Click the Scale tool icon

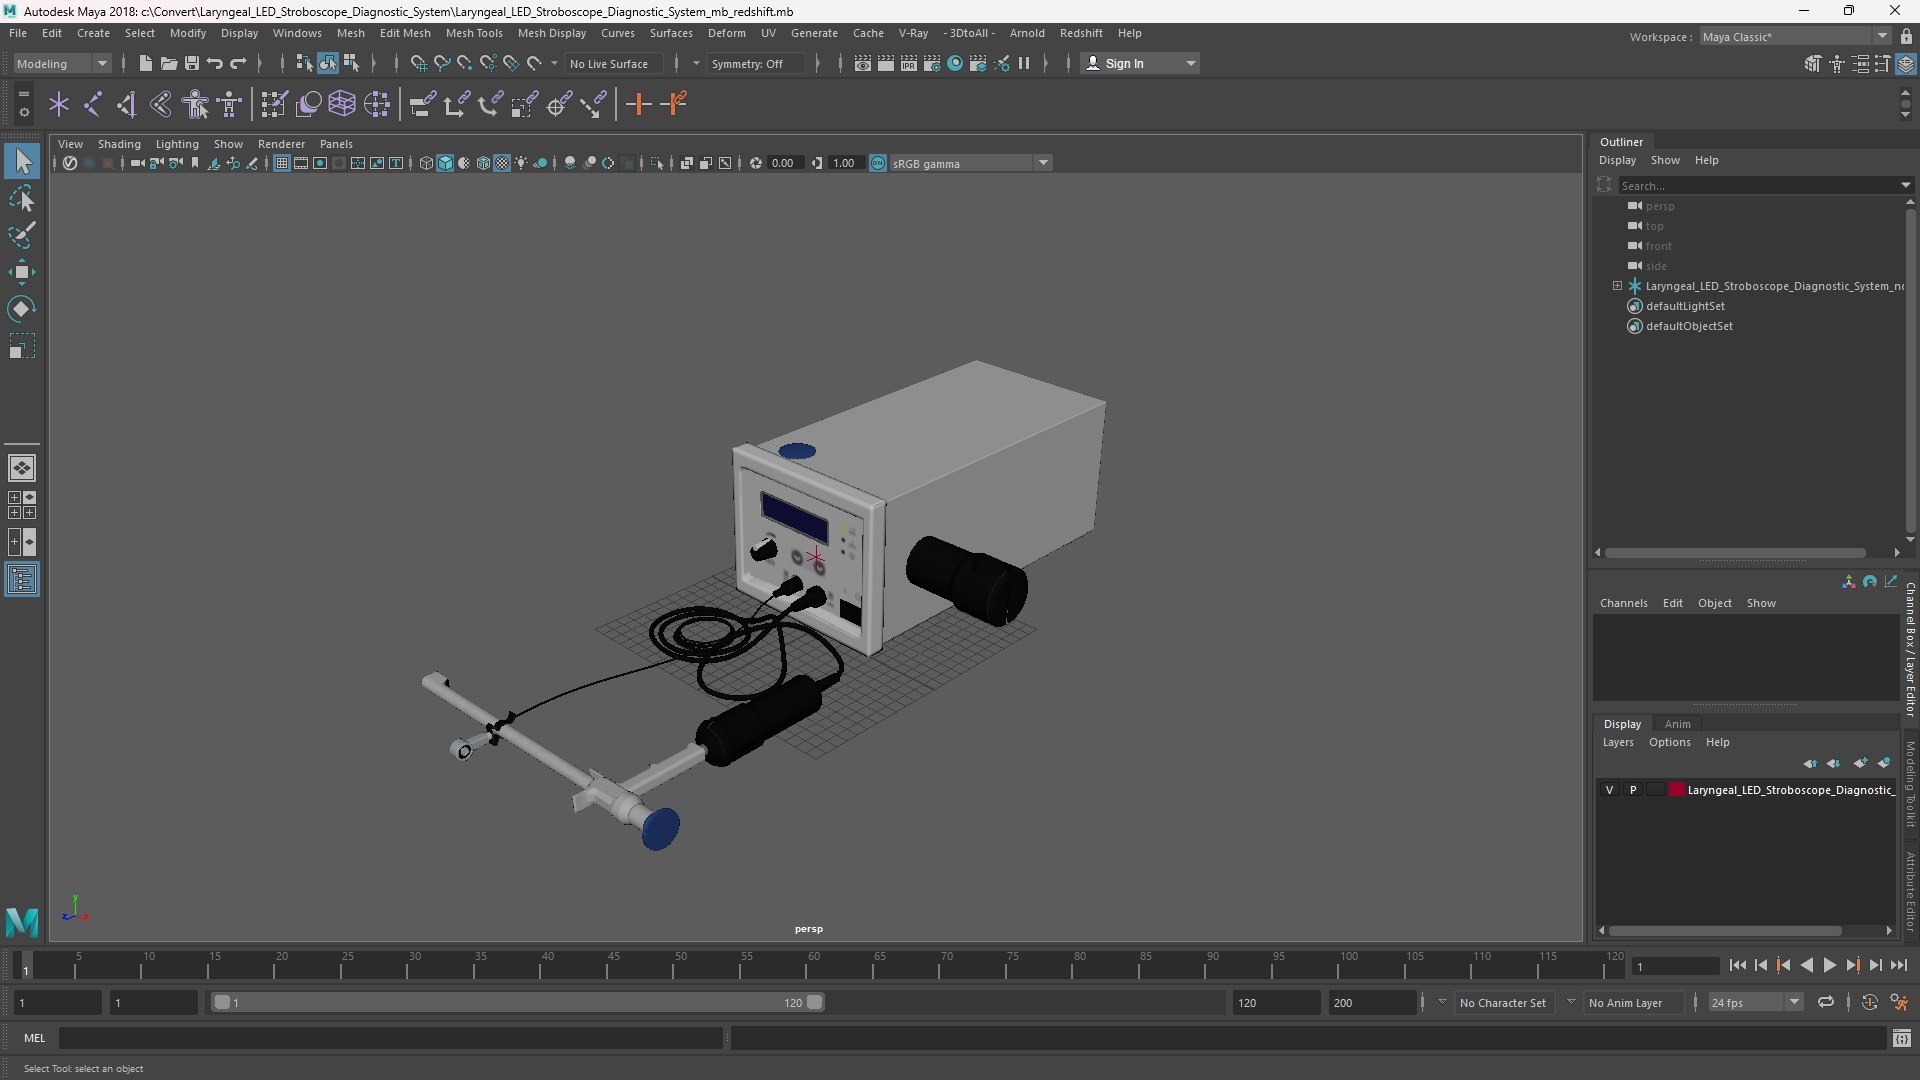22,346
